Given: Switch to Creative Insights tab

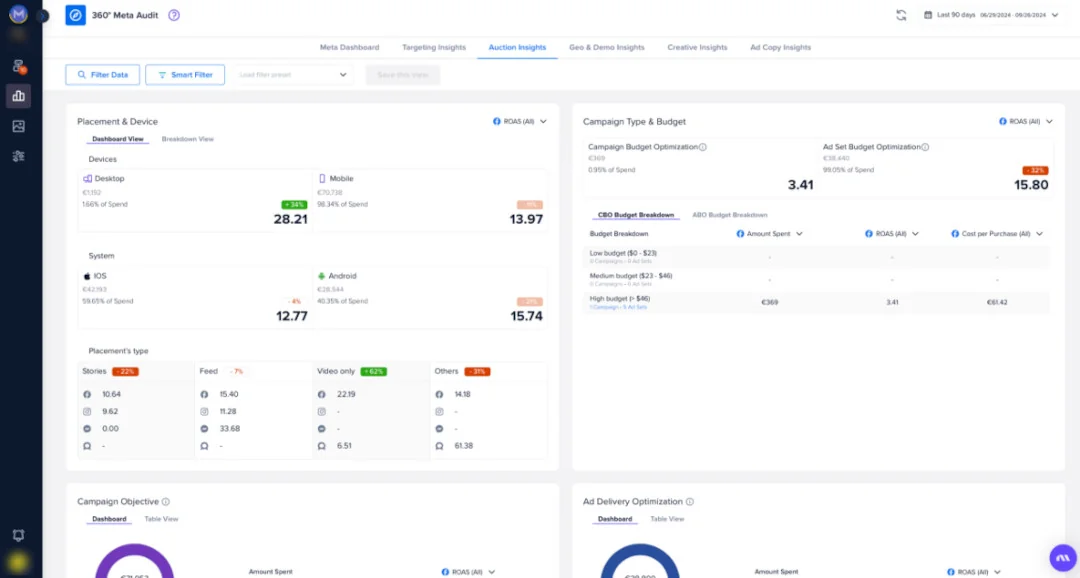Looking at the screenshot, I should pyautogui.click(x=697, y=48).
